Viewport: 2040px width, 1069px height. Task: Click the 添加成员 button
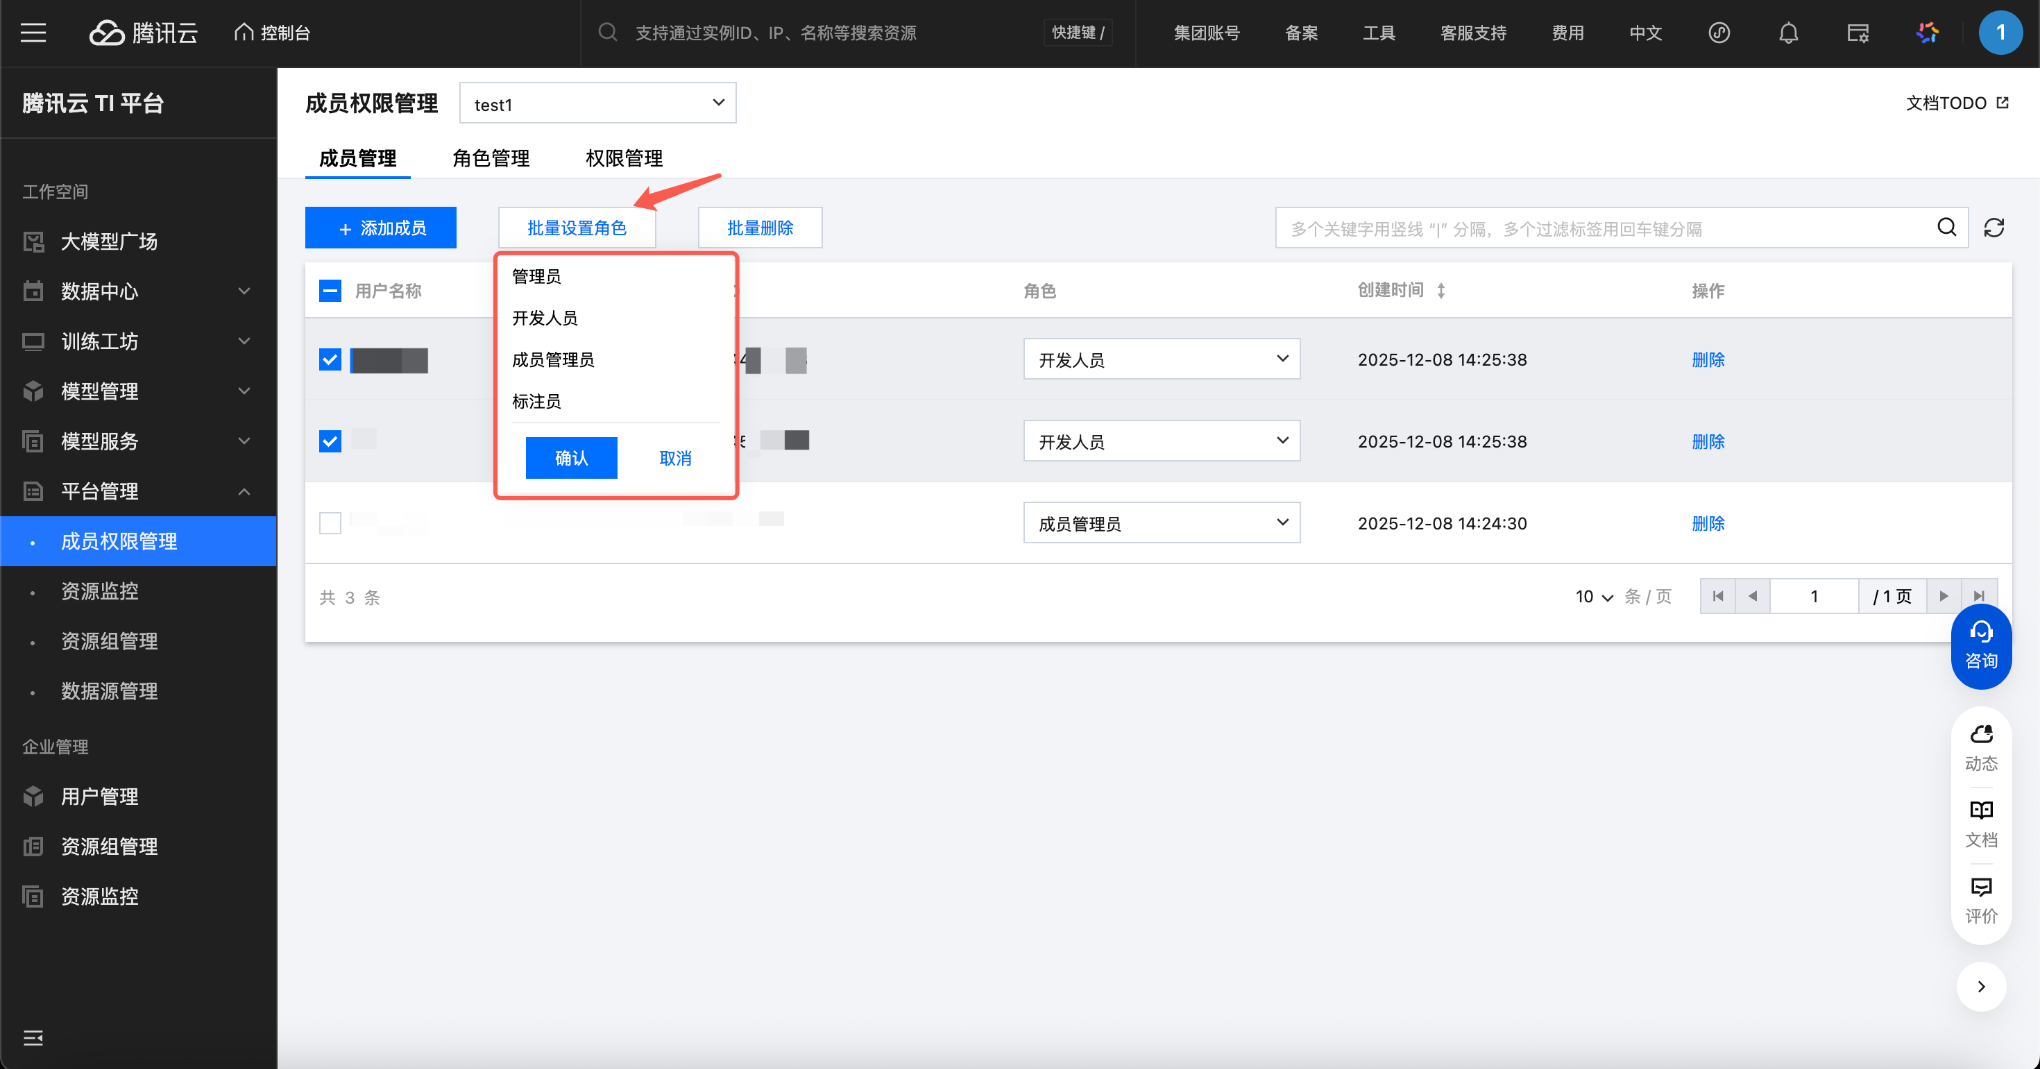pyautogui.click(x=381, y=228)
